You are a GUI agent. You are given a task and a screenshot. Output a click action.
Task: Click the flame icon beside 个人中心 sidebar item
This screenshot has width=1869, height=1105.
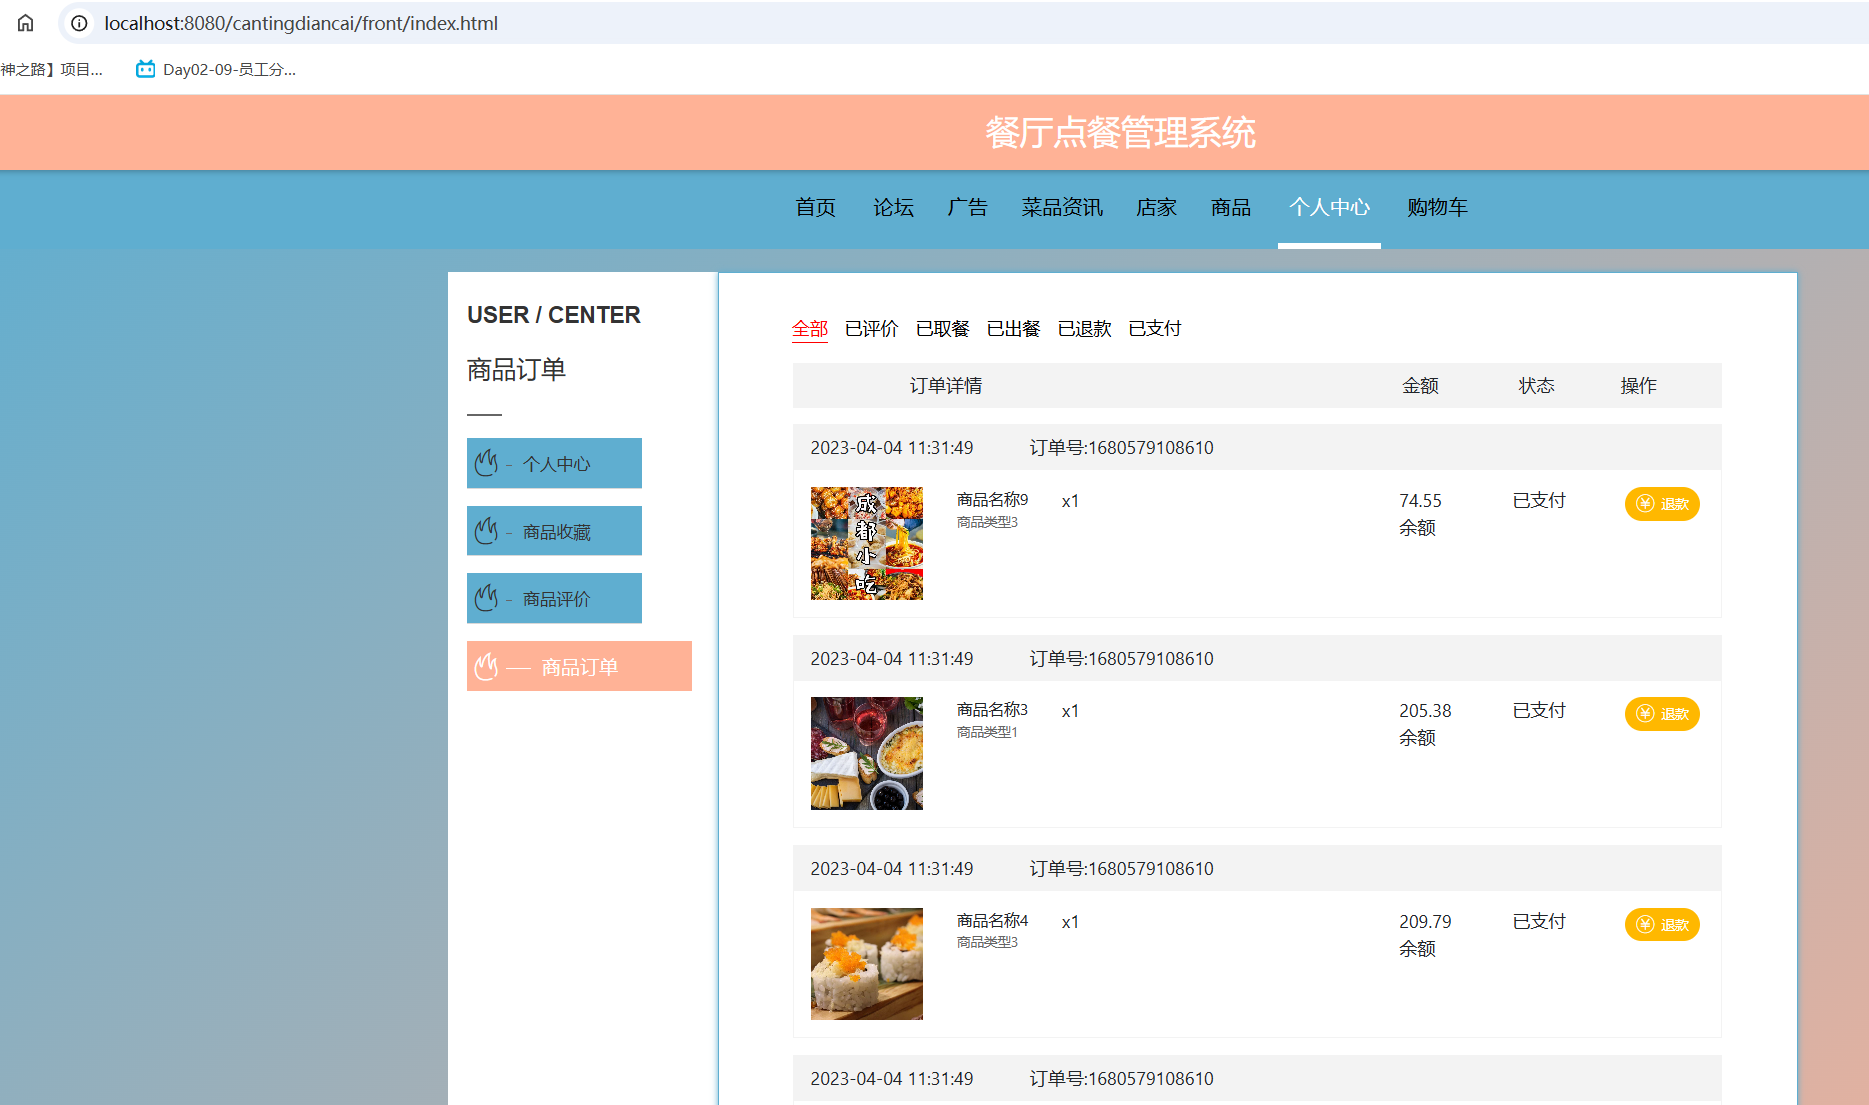(x=487, y=462)
